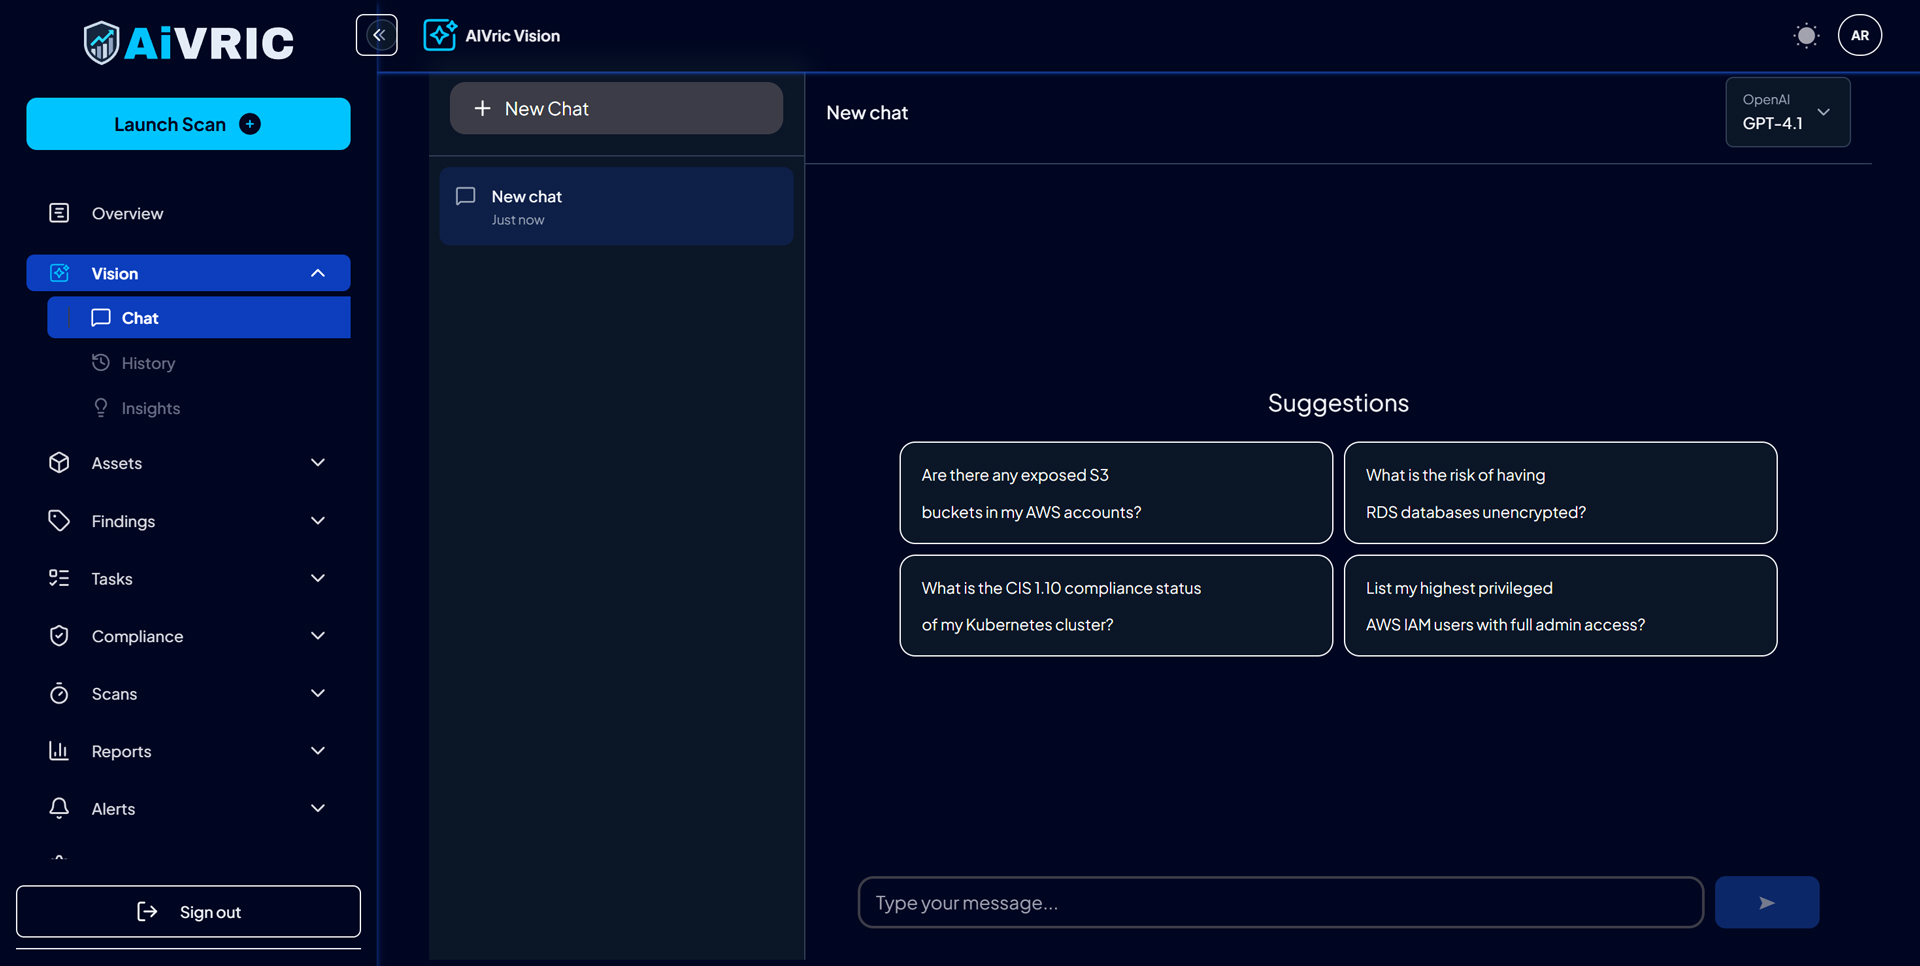Collapse the sidebar with double-chevron button
Screen dimensions: 1920x966
click(x=377, y=35)
